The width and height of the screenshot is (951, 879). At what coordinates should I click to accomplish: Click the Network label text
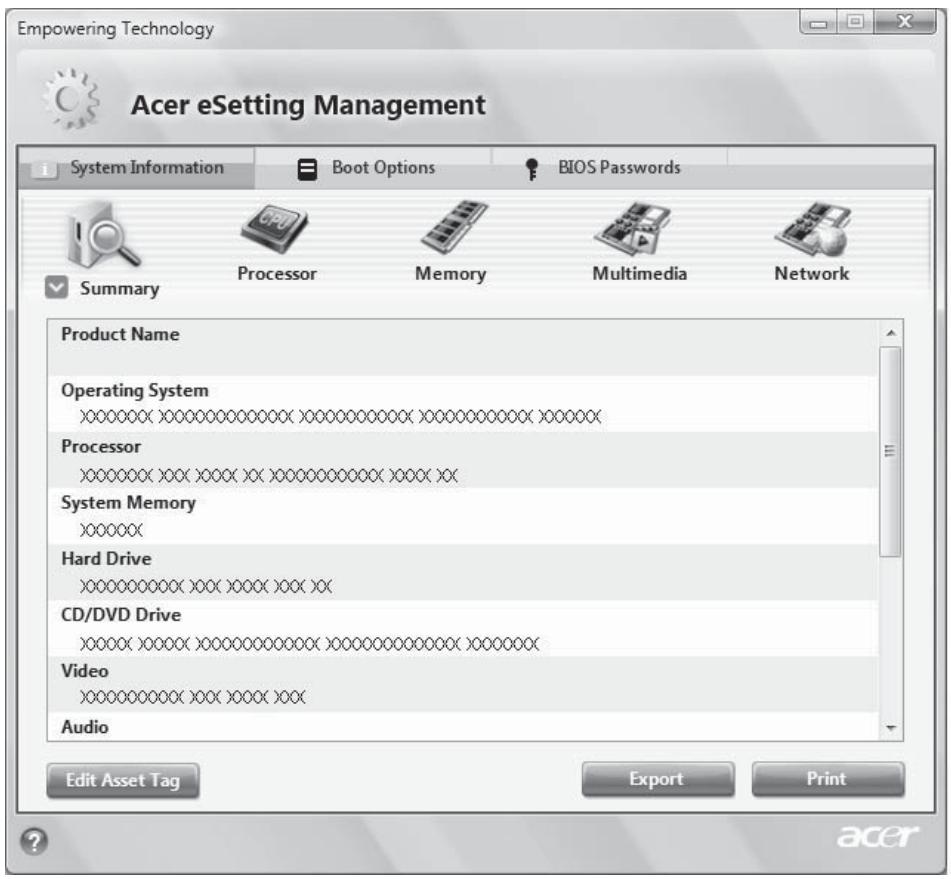coord(812,274)
